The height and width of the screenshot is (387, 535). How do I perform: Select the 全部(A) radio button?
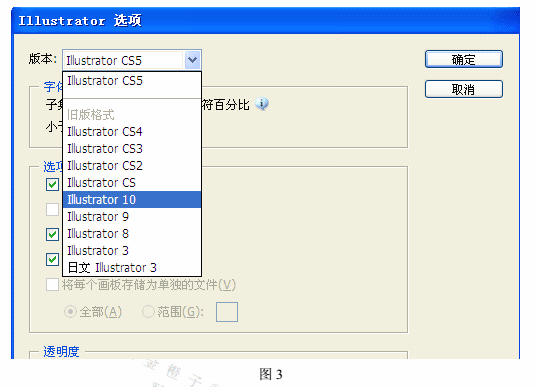click(70, 312)
